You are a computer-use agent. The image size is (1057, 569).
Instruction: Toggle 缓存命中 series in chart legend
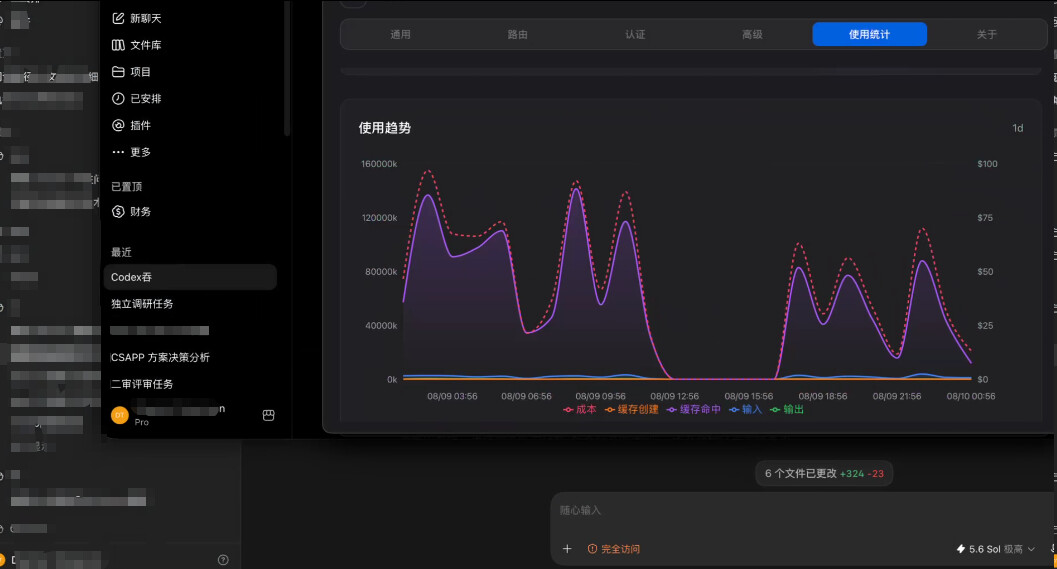point(694,409)
